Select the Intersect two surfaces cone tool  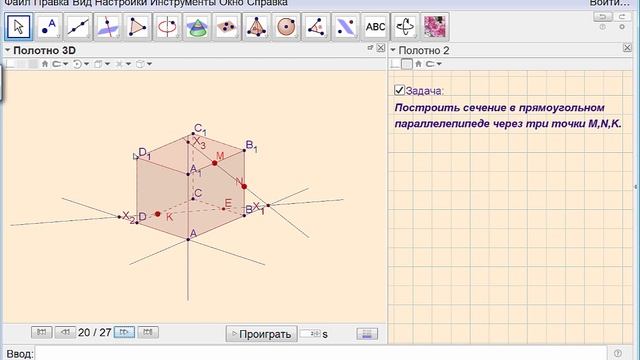(x=197, y=27)
